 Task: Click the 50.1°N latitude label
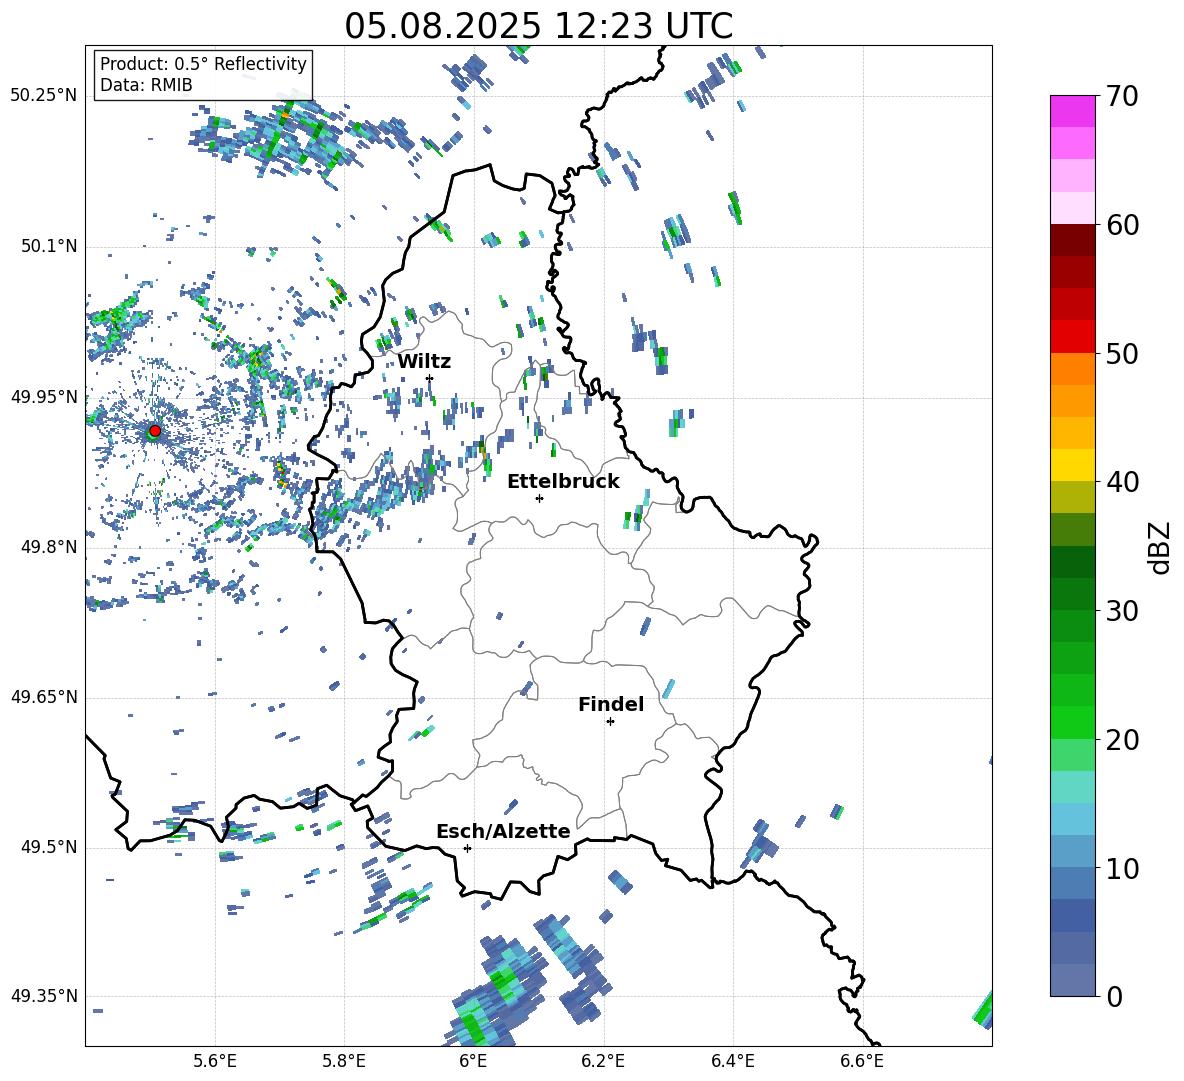click(49, 247)
